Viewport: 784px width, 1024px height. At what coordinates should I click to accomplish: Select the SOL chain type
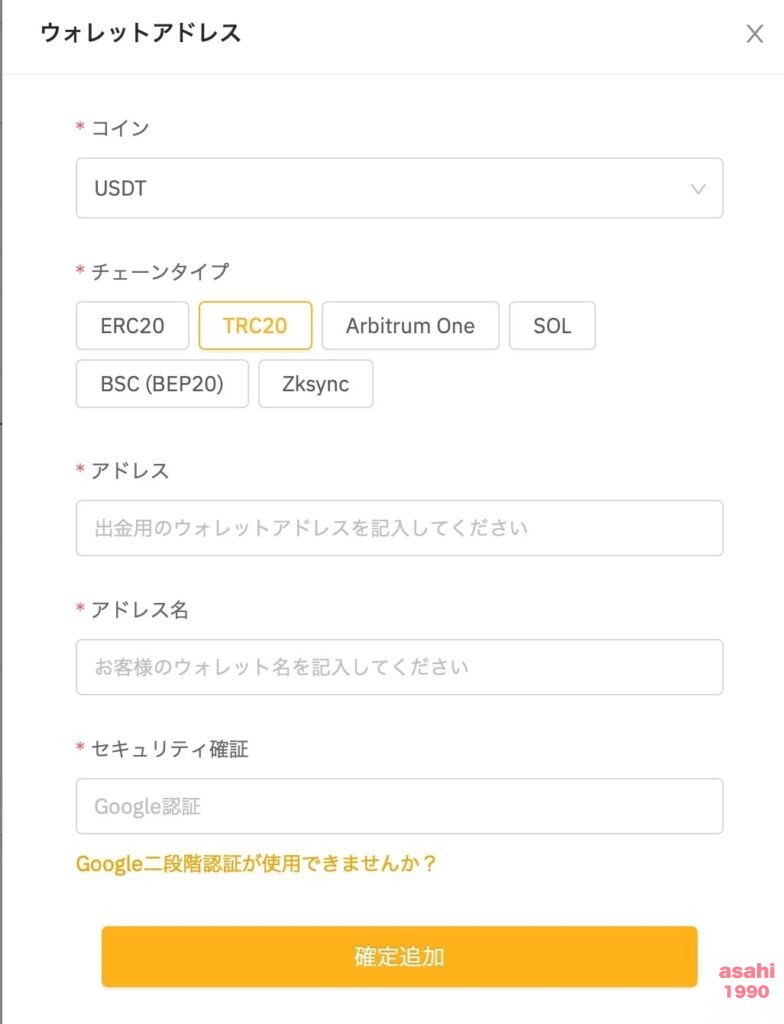click(x=552, y=325)
